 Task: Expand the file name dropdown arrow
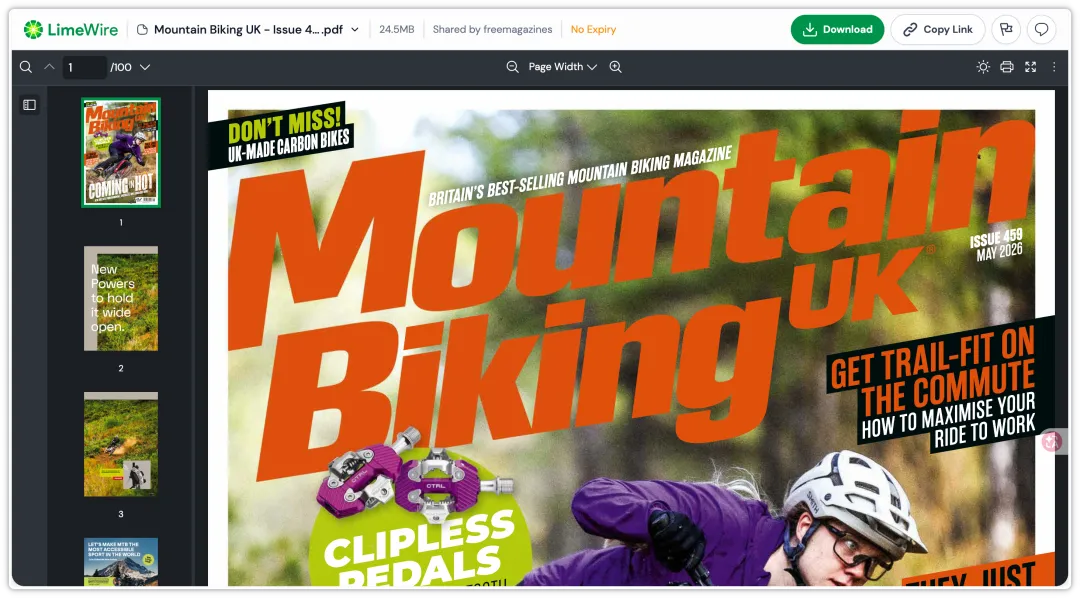(x=355, y=30)
